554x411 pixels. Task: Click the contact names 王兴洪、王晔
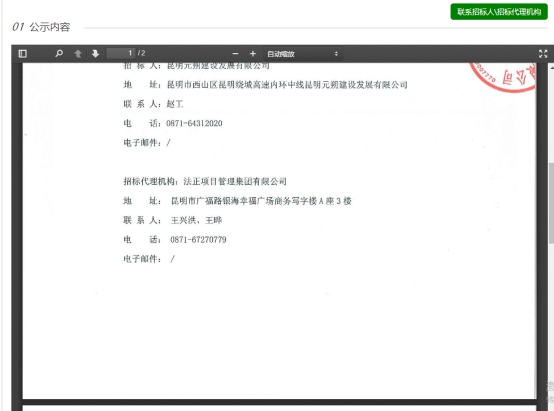click(x=196, y=221)
